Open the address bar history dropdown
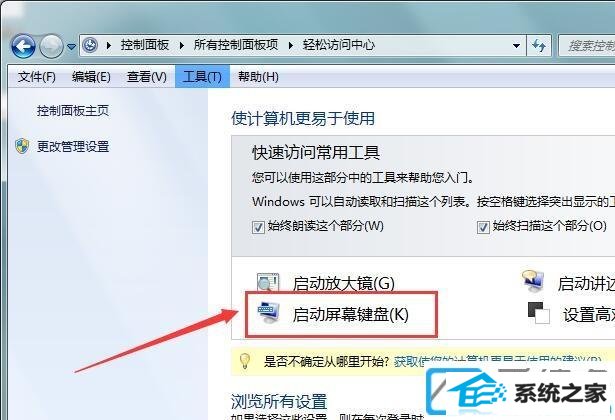 pos(516,46)
